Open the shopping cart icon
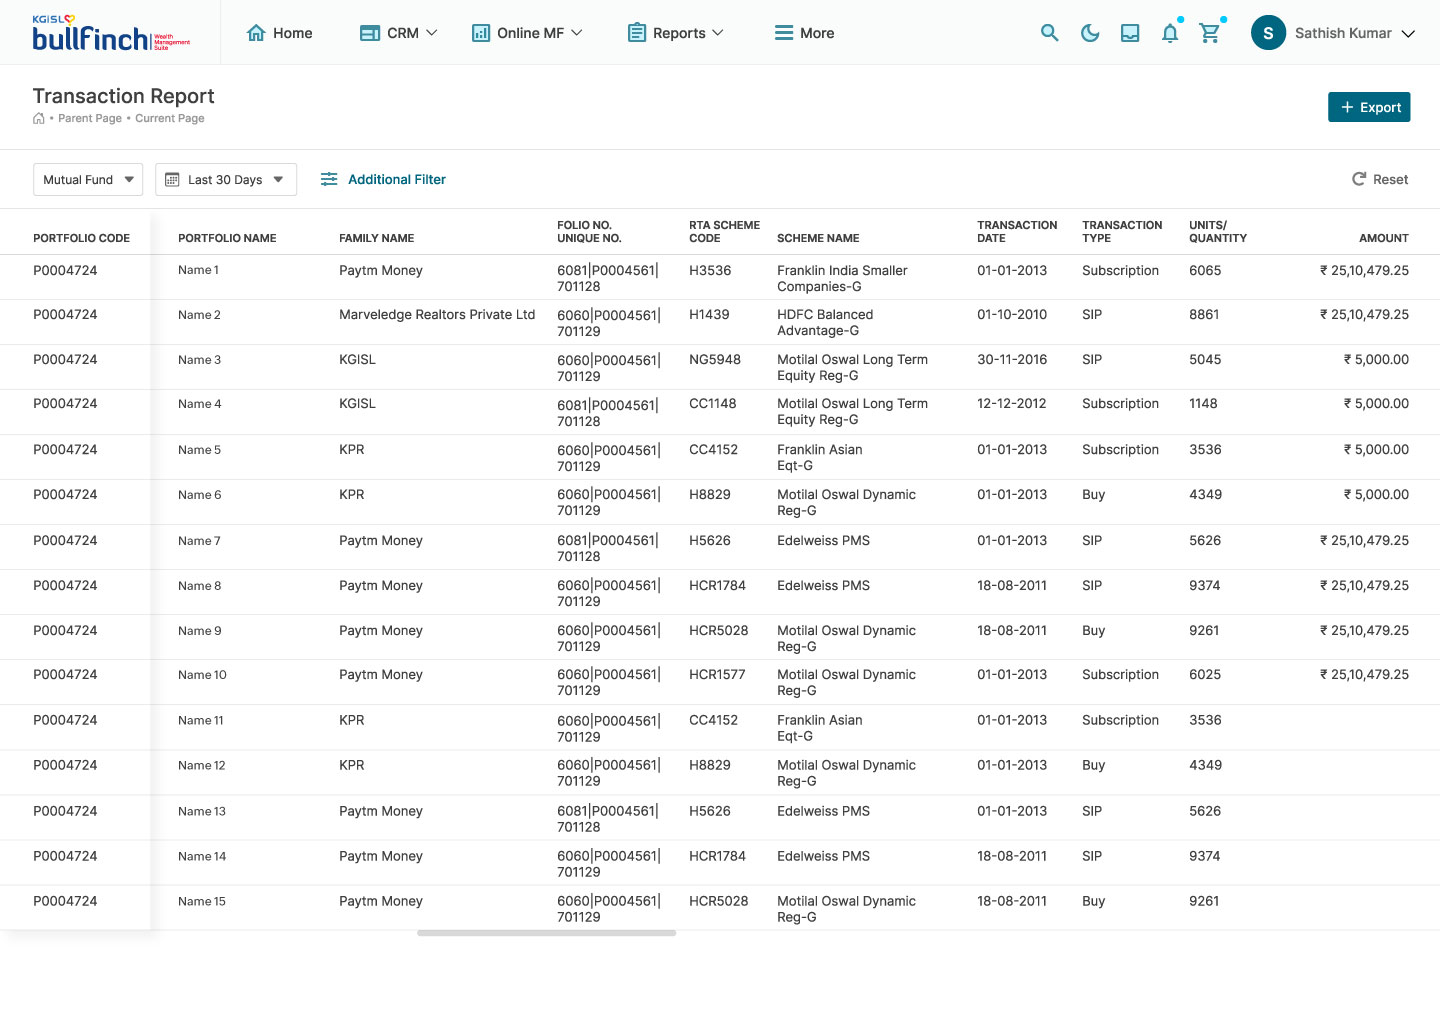Image resolution: width=1440 pixels, height=1029 pixels. [1210, 33]
